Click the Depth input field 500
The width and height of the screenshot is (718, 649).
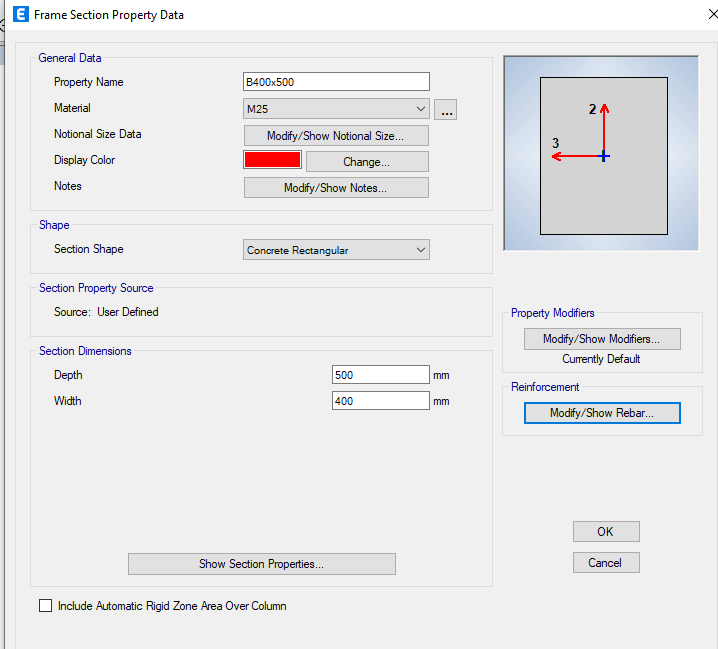tap(381, 375)
